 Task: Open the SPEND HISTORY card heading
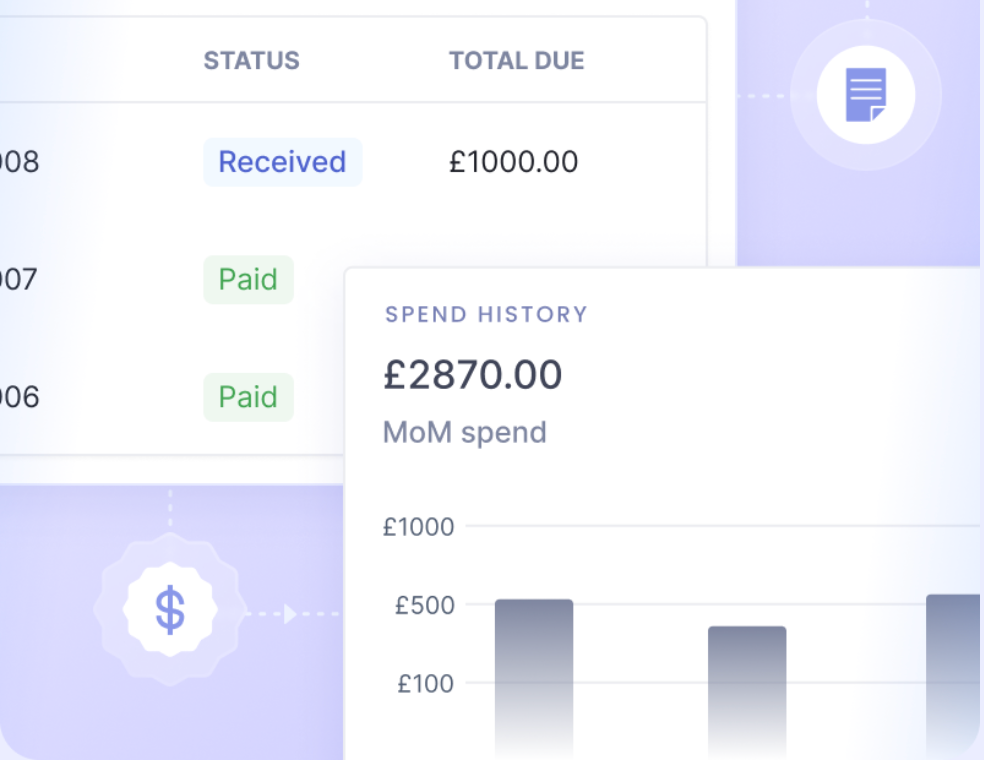coord(486,314)
